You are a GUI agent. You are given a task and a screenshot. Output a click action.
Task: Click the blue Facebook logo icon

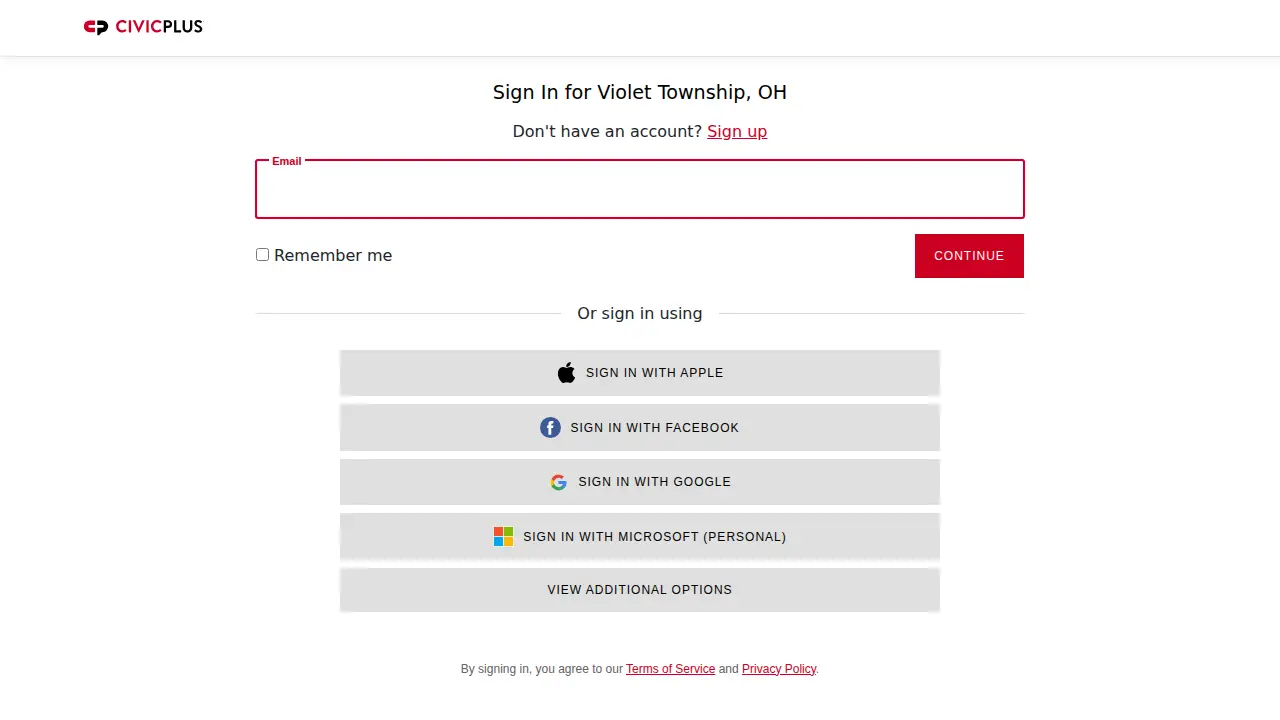tap(550, 428)
